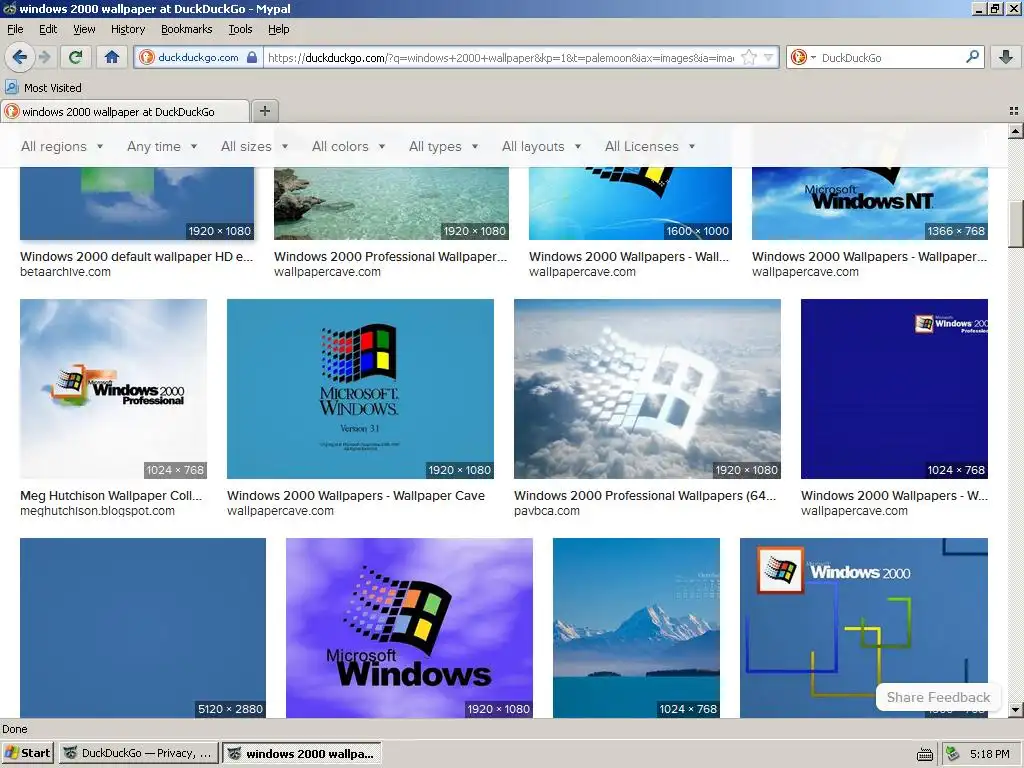Visit betaarchive.com source link
The height and width of the screenshot is (768, 1024).
pyautogui.click(x=65, y=272)
